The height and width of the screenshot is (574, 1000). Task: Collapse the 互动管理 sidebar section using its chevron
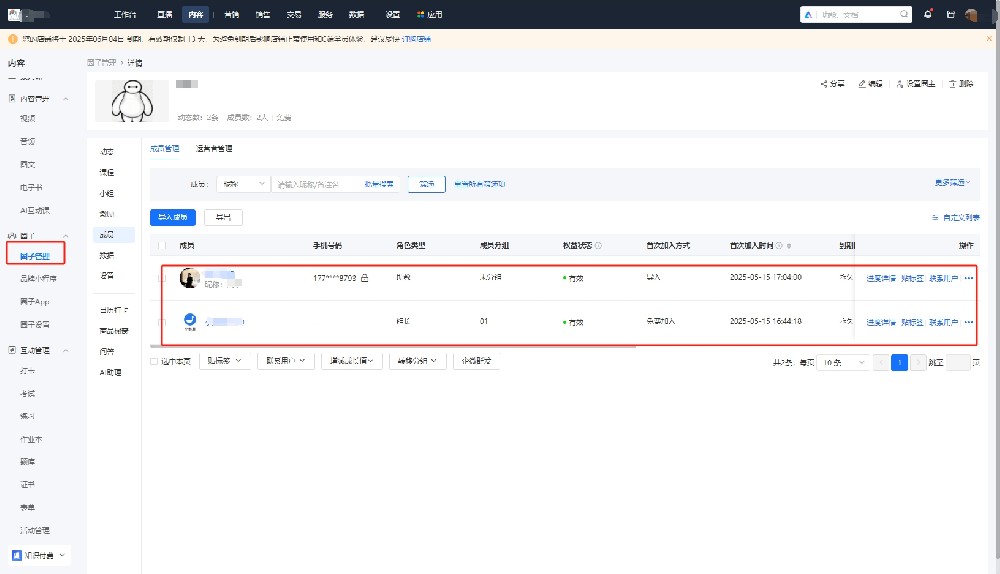66,351
